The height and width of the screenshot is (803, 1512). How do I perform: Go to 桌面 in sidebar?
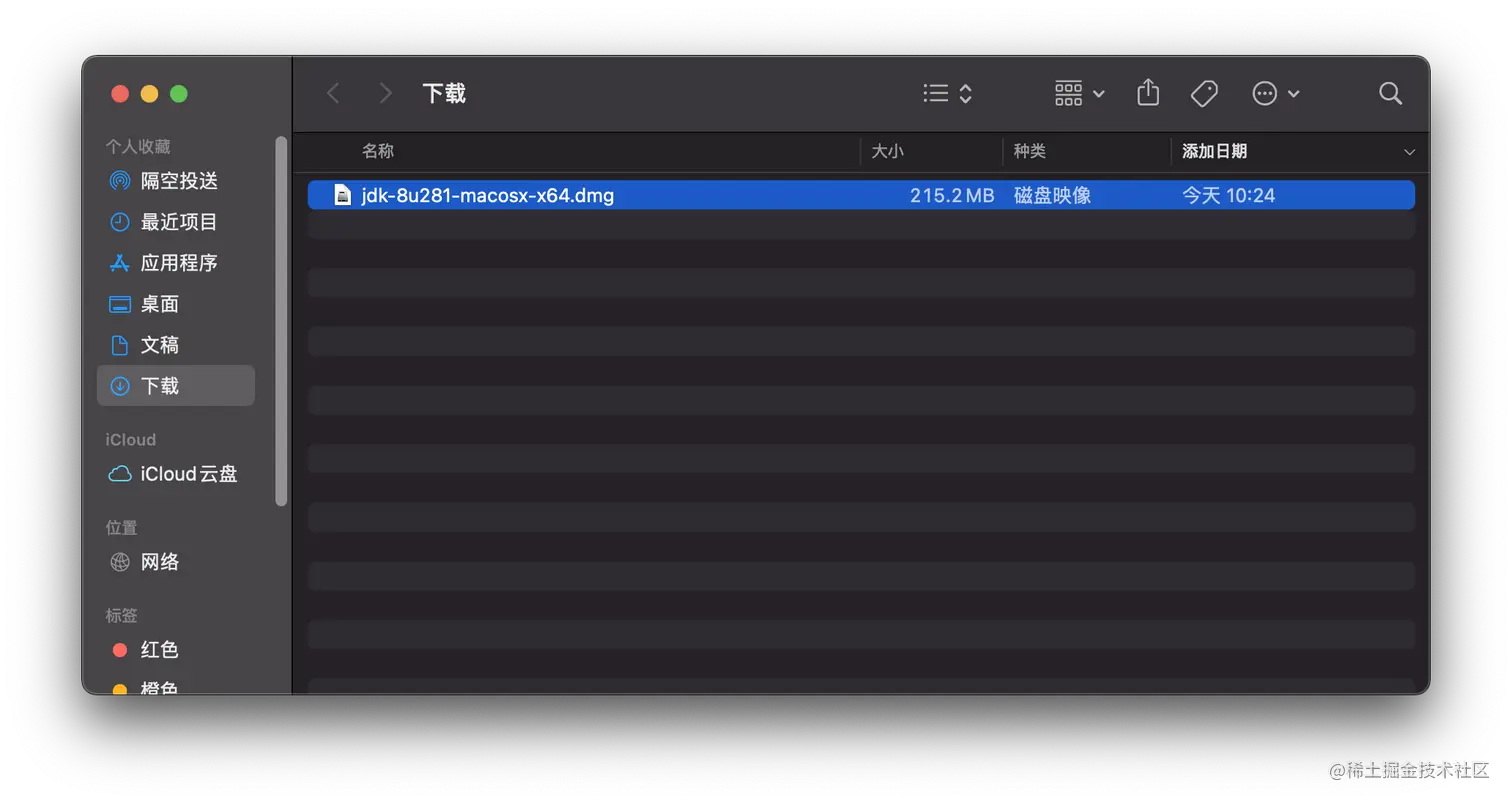click(175, 304)
